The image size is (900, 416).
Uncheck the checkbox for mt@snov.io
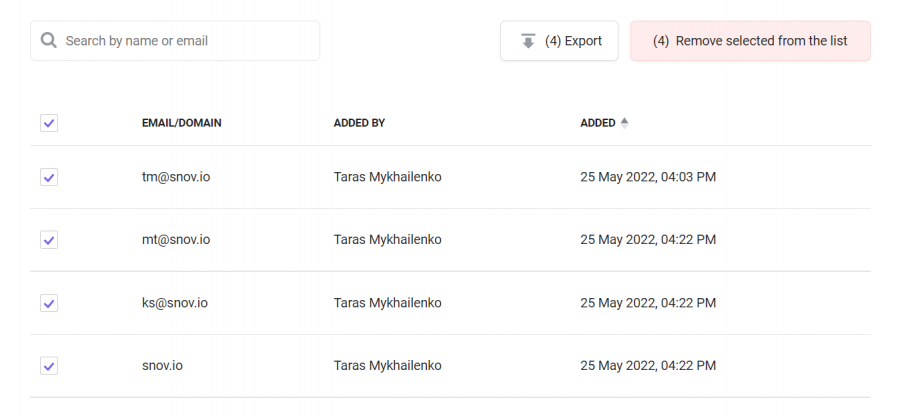(x=49, y=239)
